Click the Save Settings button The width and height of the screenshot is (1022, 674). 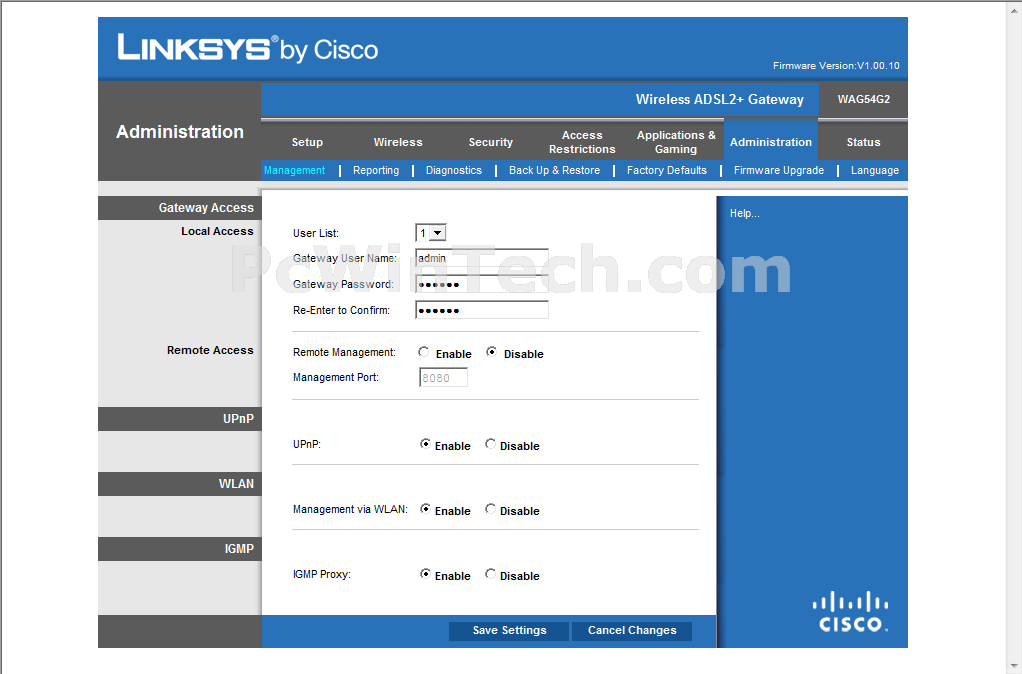[x=509, y=630]
